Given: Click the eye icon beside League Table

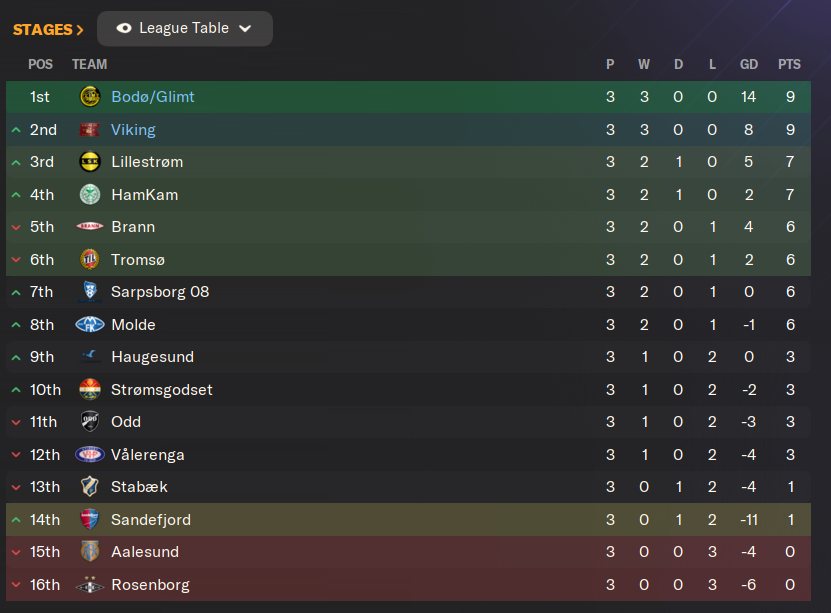Looking at the screenshot, I should tap(124, 28).
